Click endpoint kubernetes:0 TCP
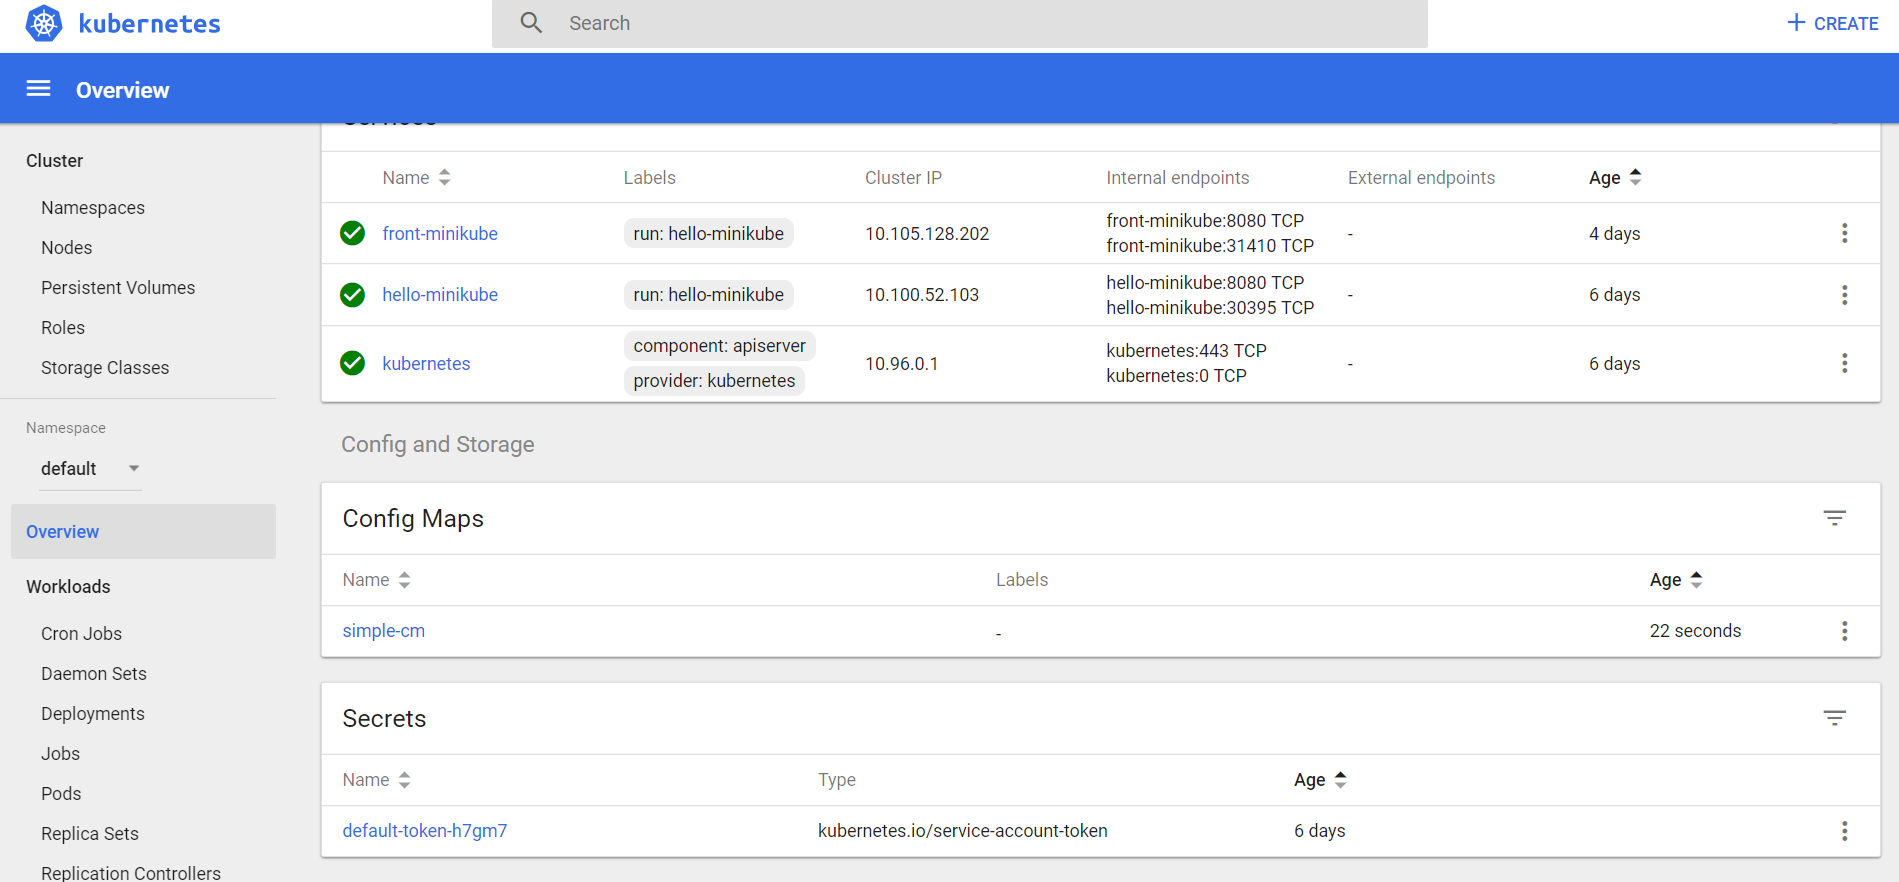1899x882 pixels. 1176,376
